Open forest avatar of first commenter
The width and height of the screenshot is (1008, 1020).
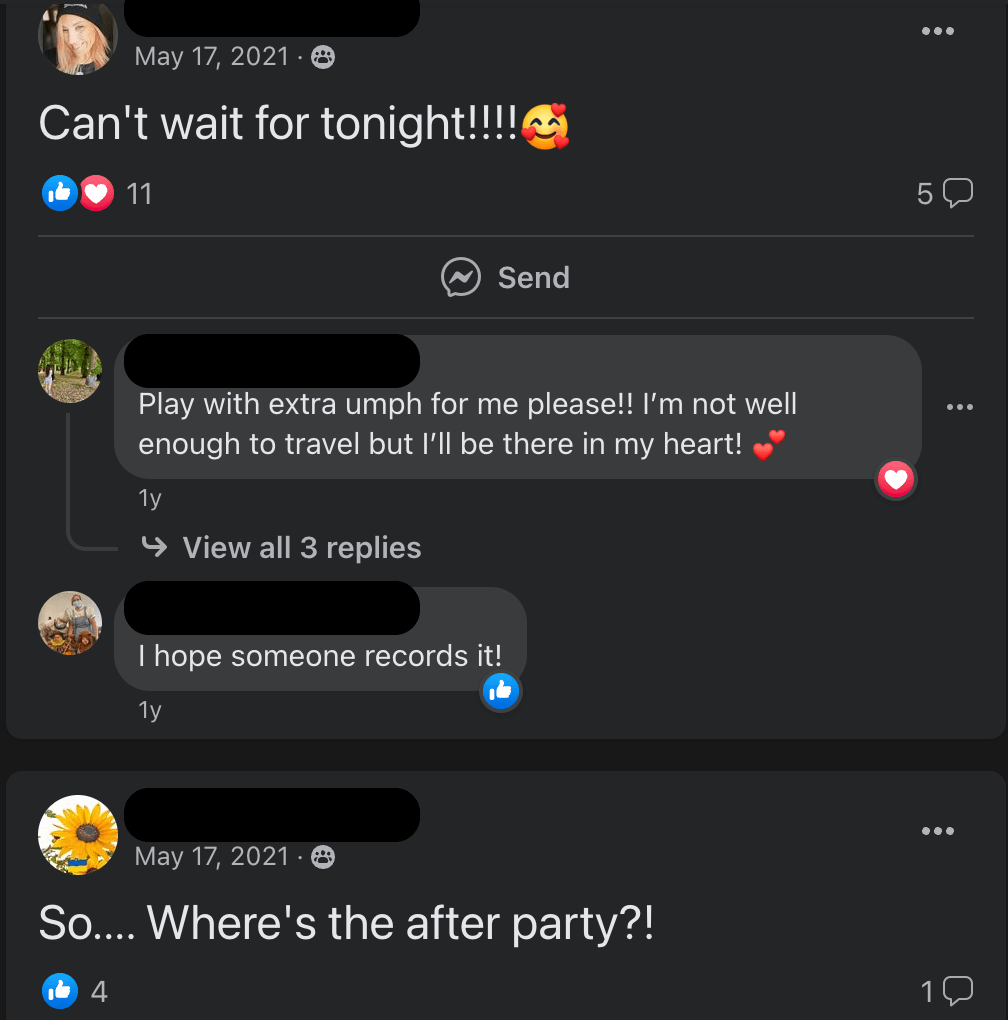pyautogui.click(x=70, y=371)
